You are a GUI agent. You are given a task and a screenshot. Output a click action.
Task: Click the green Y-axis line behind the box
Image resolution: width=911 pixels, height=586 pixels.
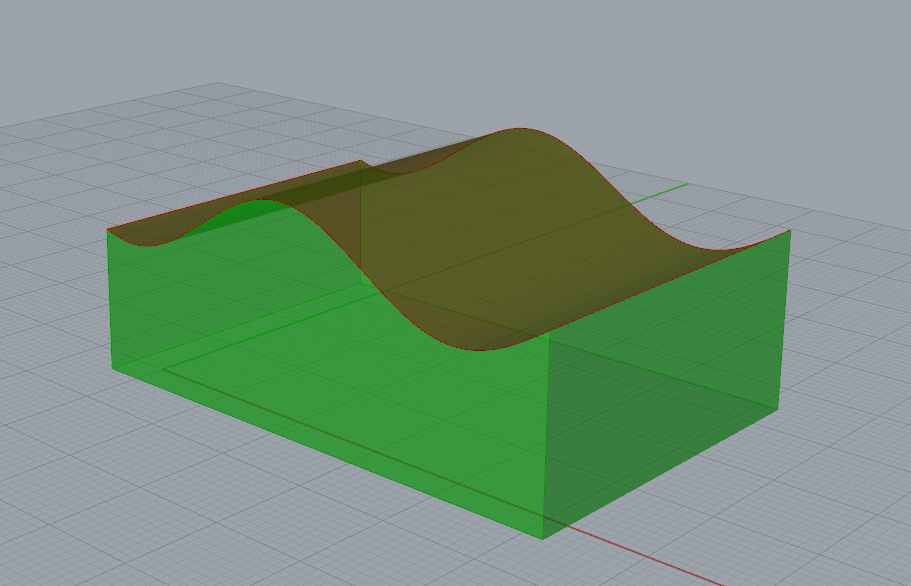click(661, 193)
